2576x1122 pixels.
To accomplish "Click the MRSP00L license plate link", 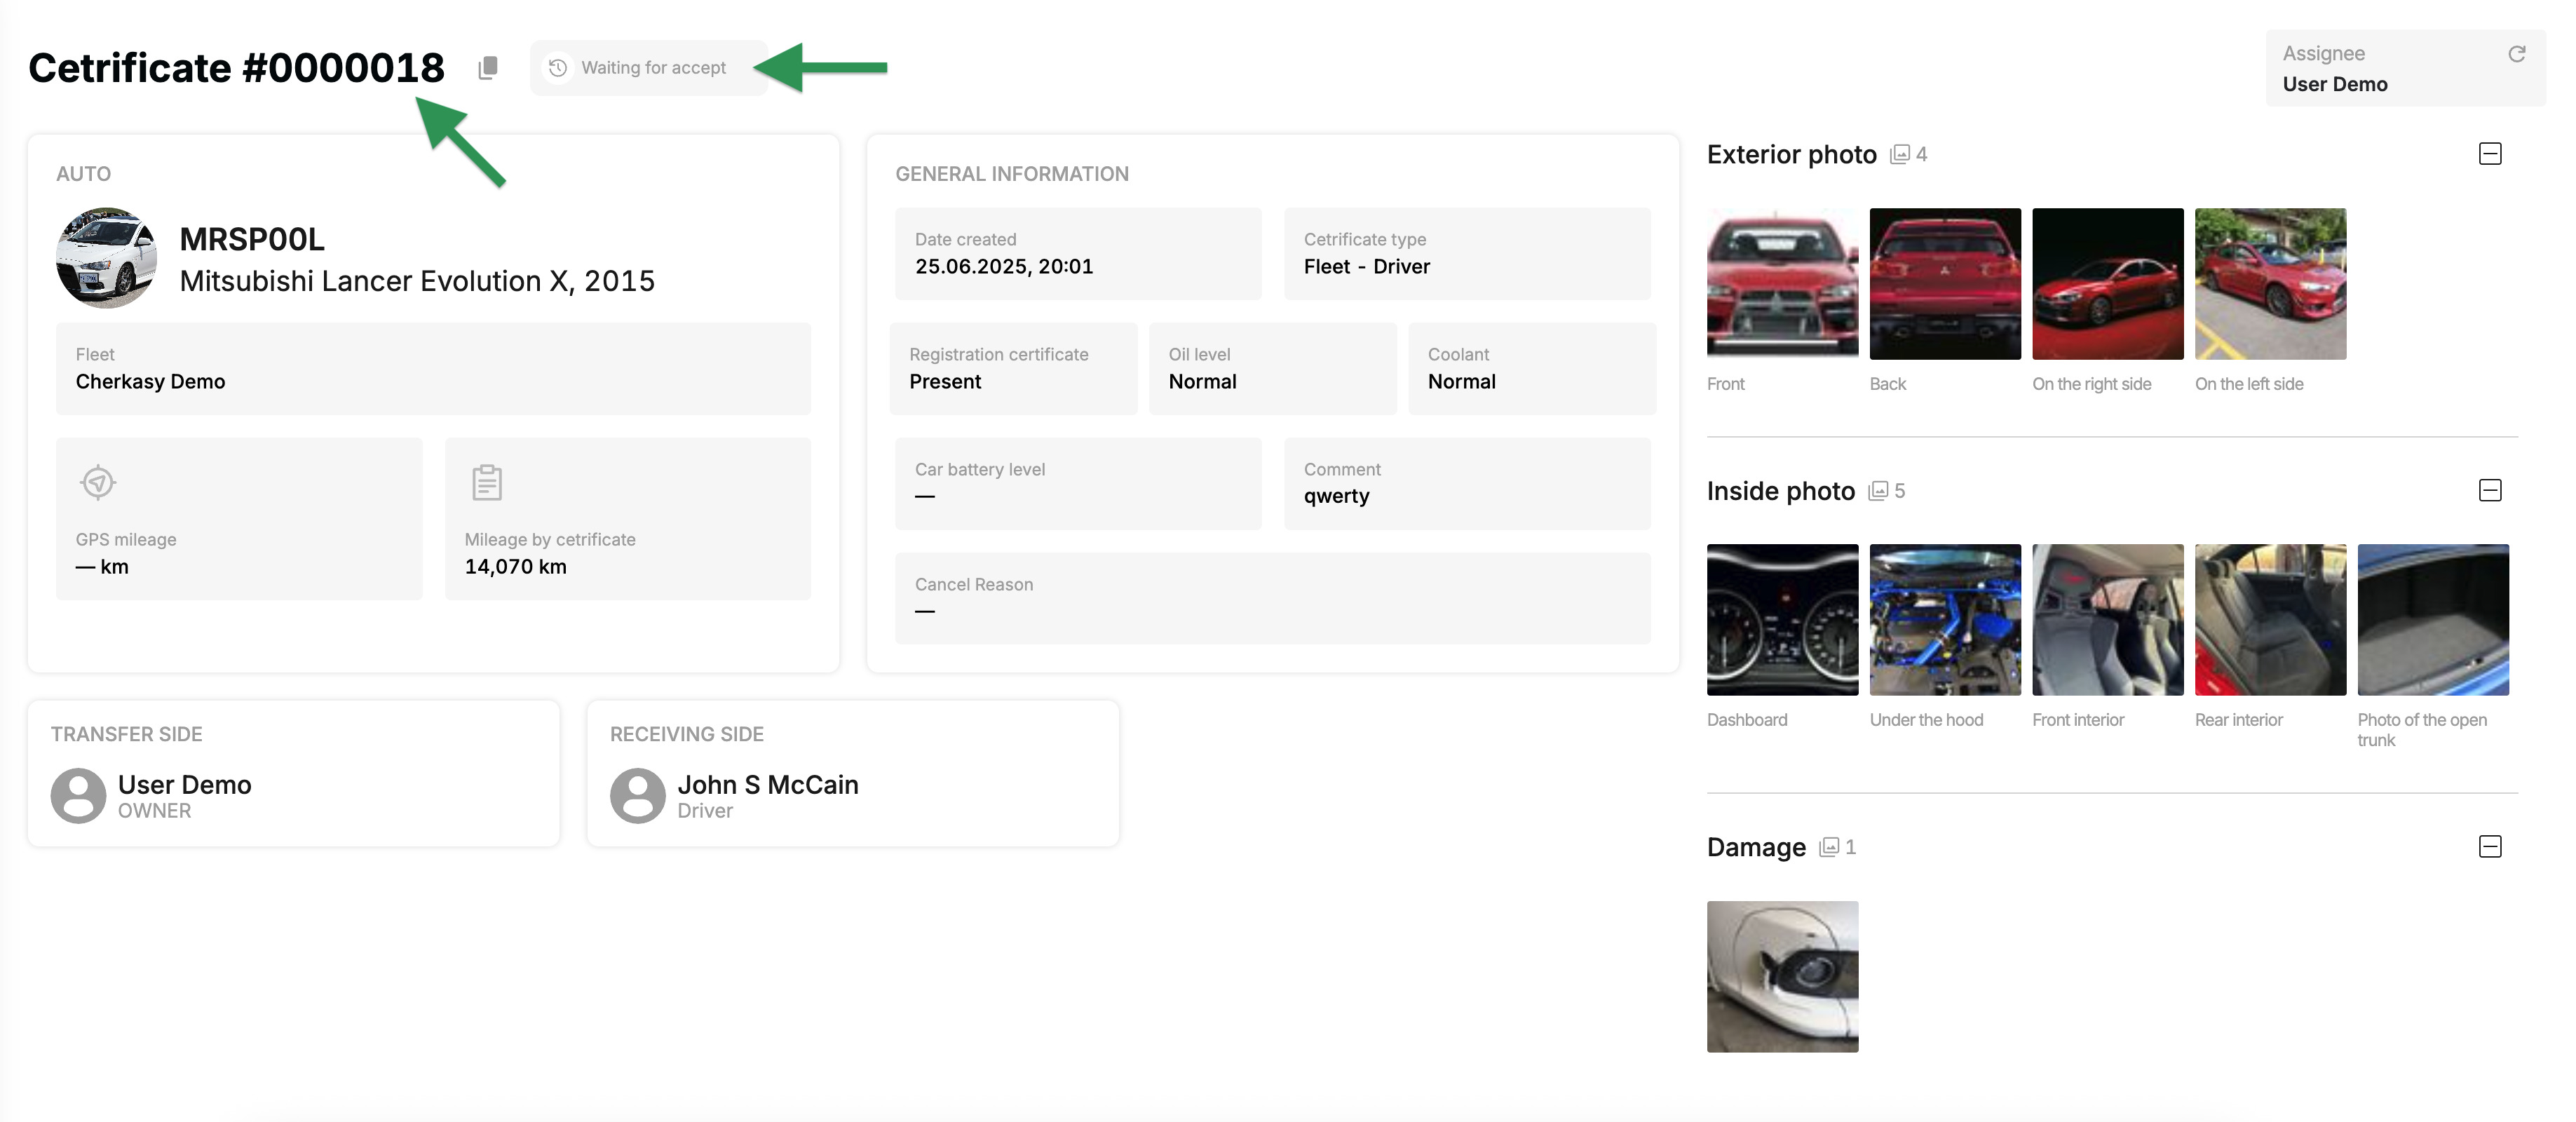I will 252,240.
